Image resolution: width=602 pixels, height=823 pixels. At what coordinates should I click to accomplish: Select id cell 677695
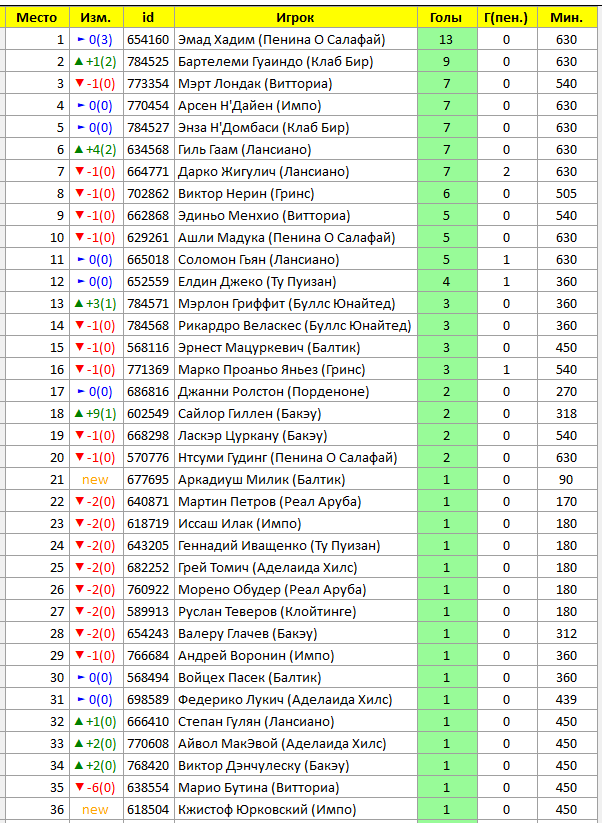coord(149,480)
